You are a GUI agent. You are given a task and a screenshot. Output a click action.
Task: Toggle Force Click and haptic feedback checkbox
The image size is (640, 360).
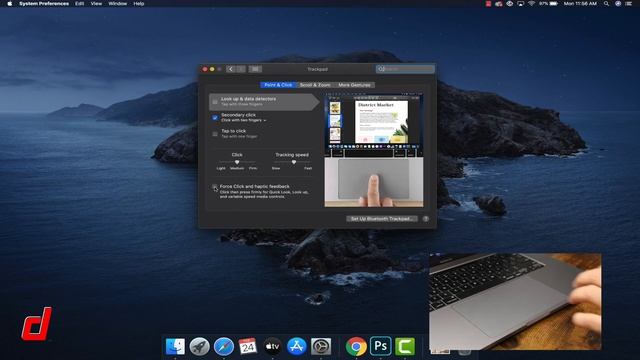(x=215, y=187)
